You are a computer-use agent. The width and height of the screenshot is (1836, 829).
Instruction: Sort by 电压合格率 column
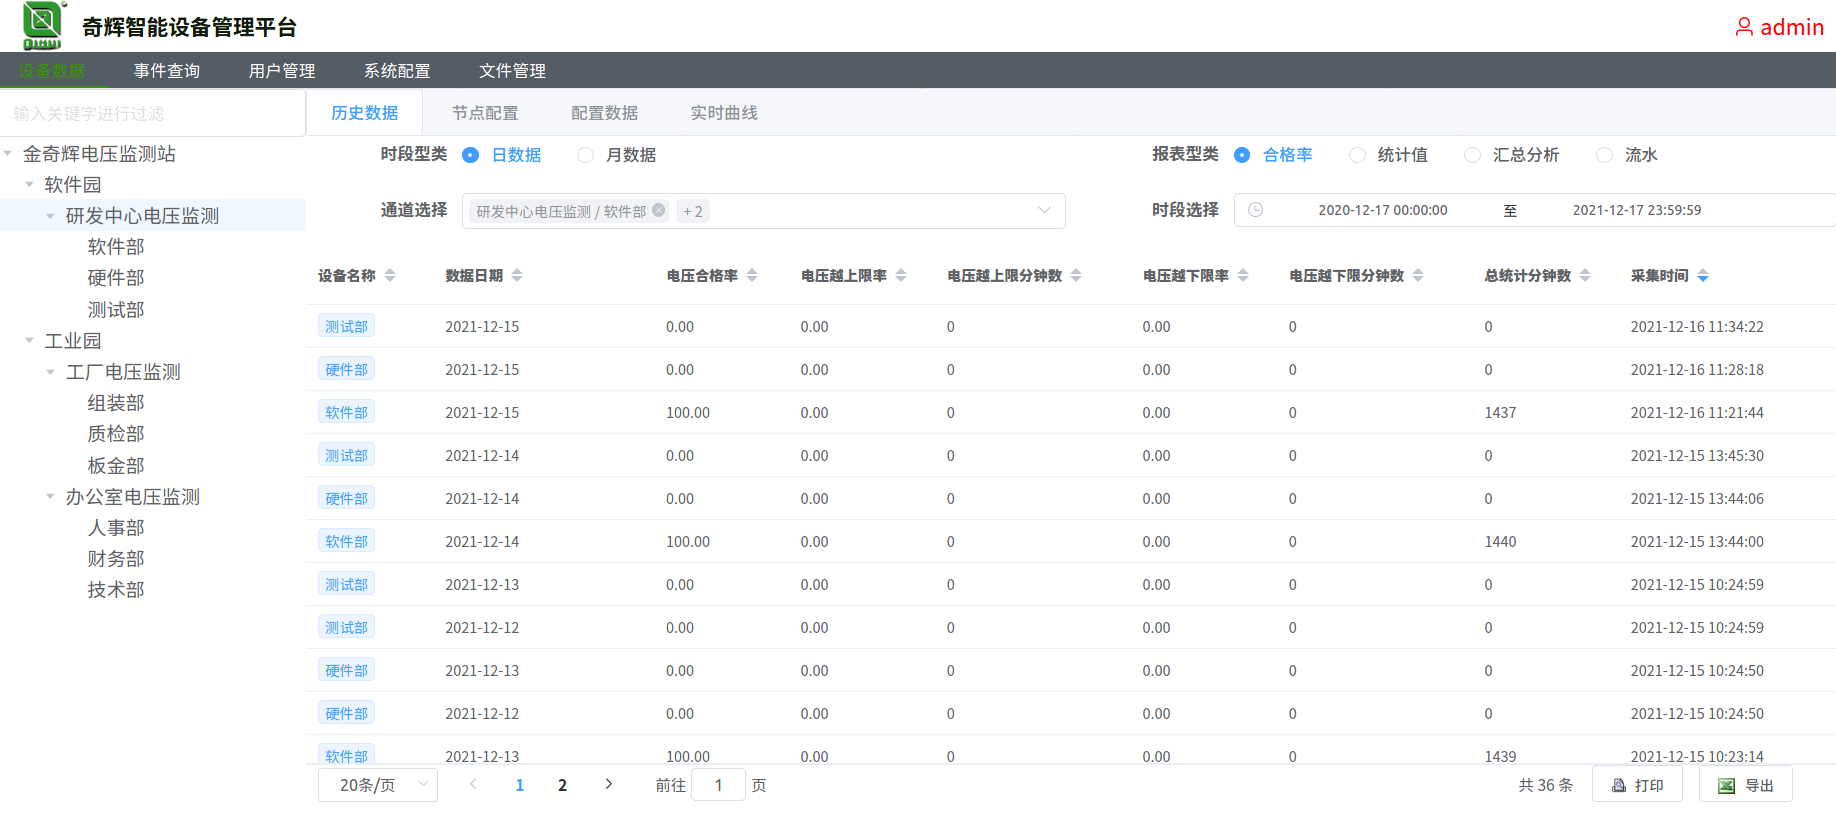(752, 275)
